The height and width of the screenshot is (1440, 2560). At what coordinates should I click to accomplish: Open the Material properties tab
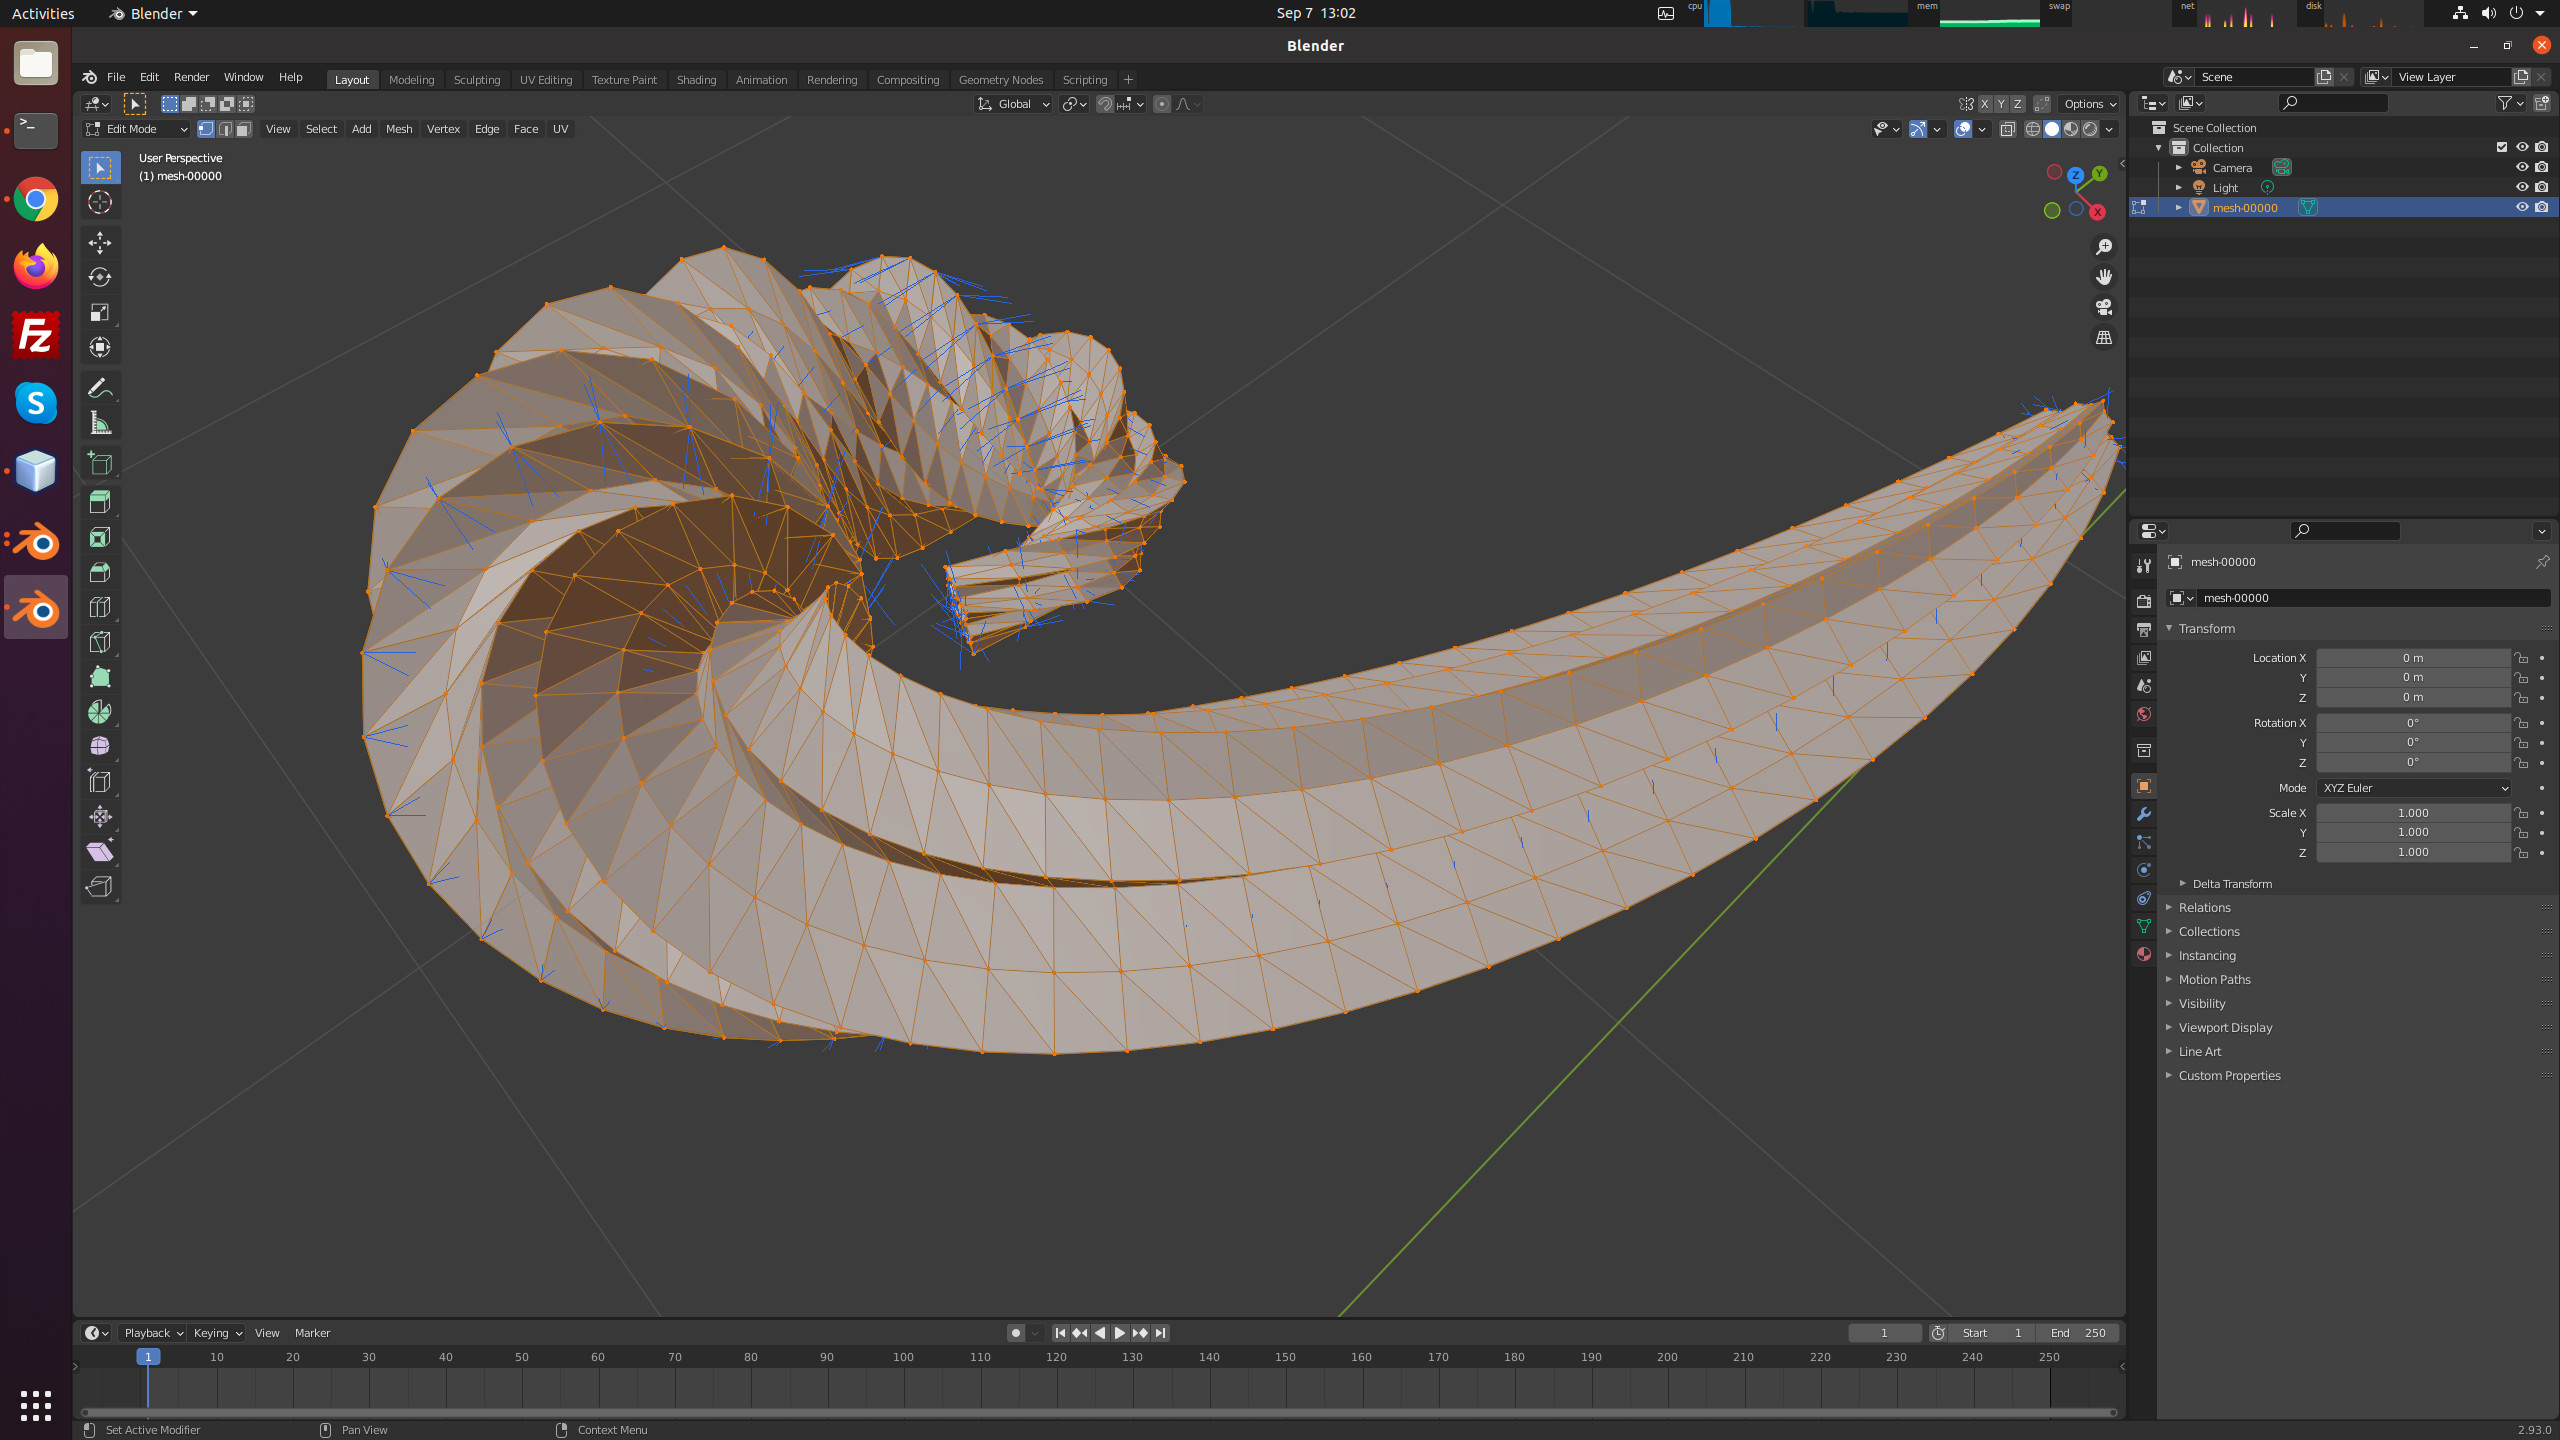pos(2143,954)
